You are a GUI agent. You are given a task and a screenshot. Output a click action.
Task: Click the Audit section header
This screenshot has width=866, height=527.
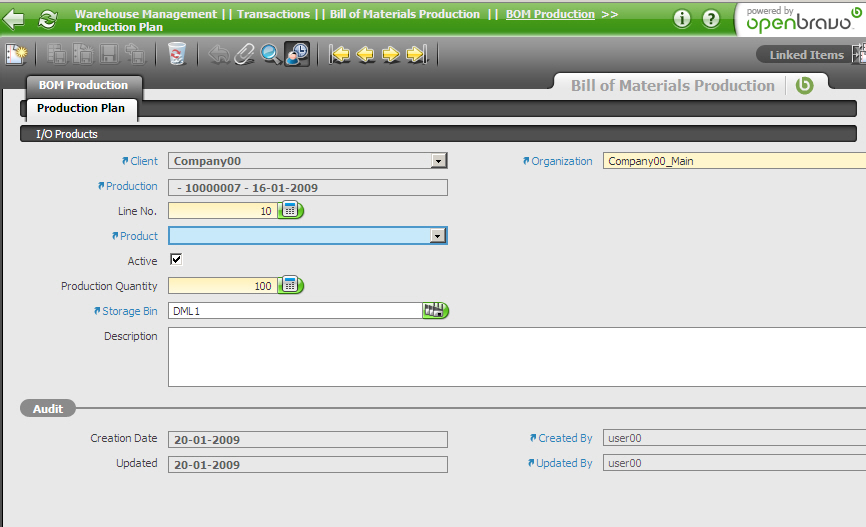pos(47,409)
